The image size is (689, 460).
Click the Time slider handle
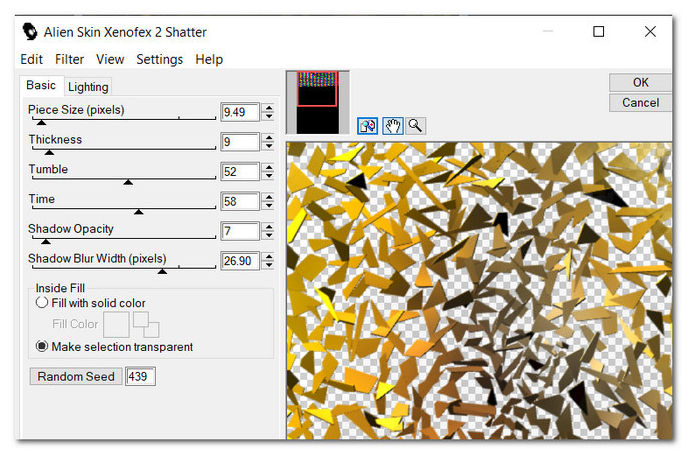coord(139,211)
